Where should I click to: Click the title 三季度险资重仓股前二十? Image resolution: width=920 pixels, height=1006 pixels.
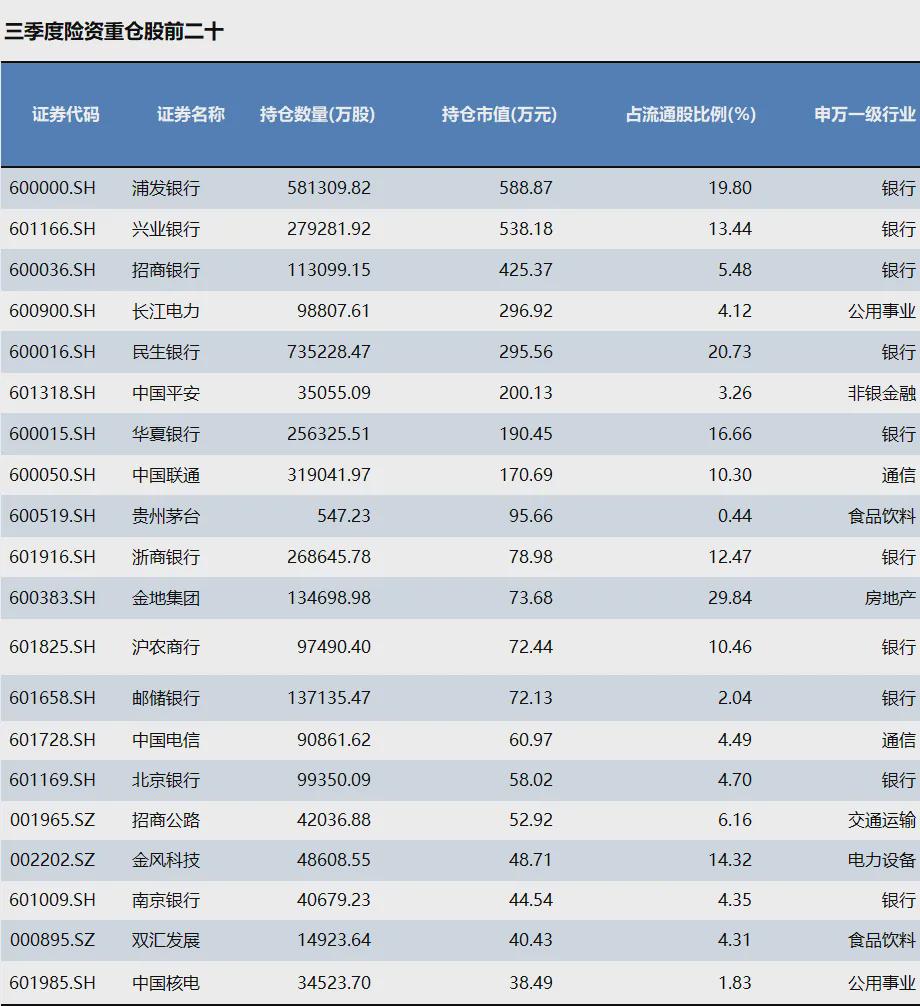pos(114,31)
